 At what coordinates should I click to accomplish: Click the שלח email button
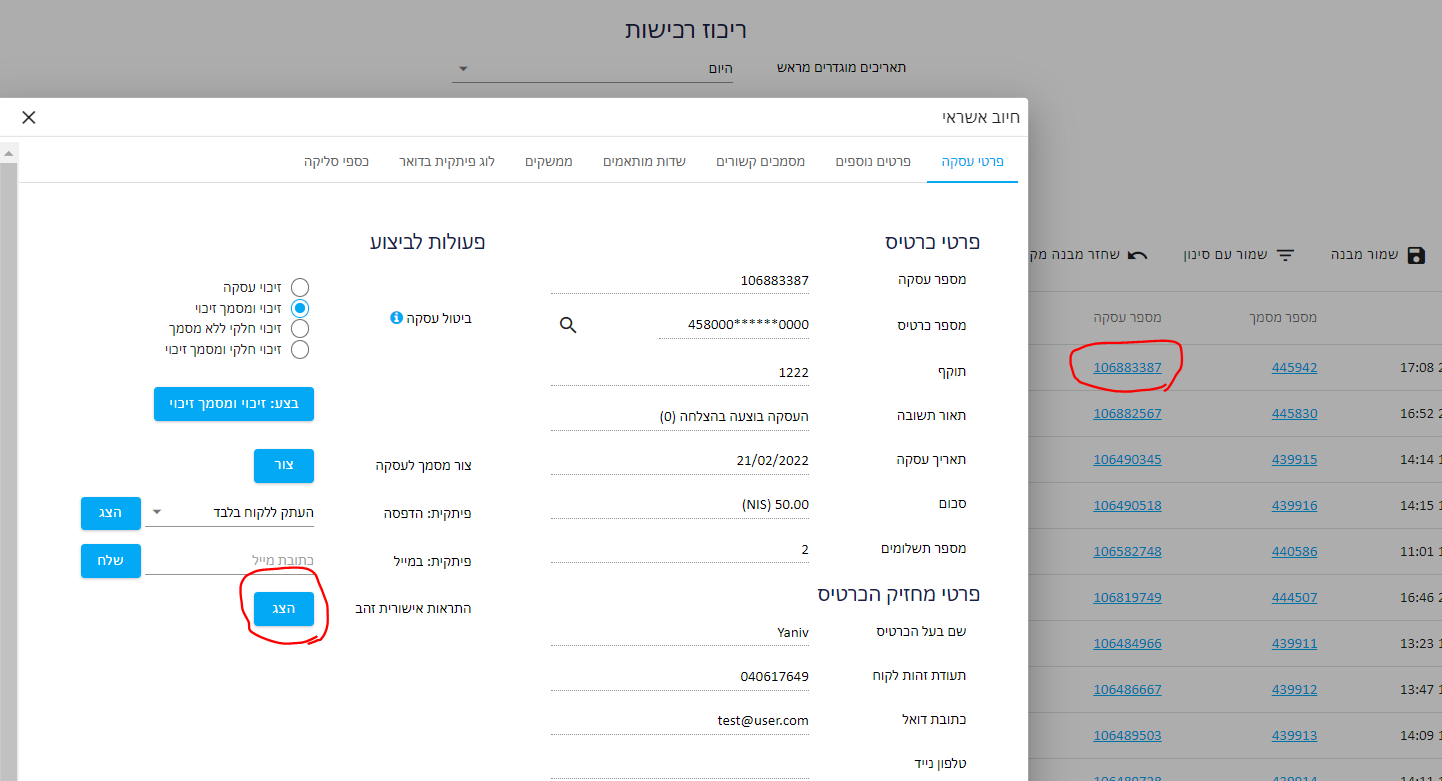pyautogui.click(x=111, y=561)
